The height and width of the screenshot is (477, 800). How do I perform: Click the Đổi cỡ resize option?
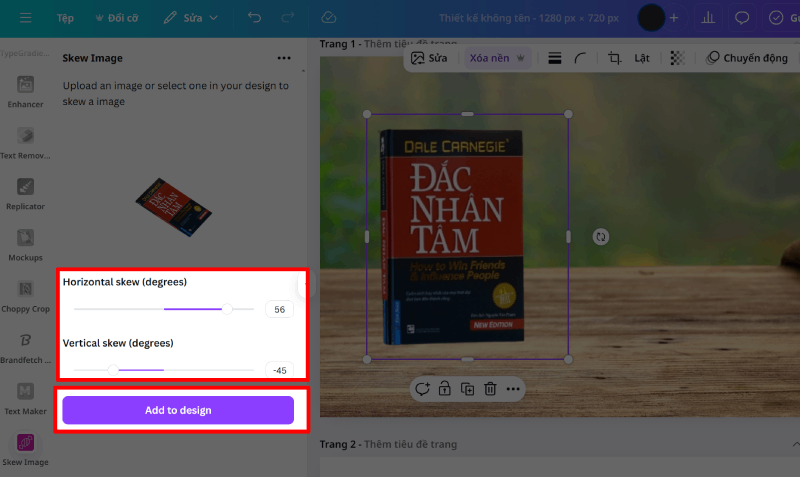pyautogui.click(x=117, y=18)
